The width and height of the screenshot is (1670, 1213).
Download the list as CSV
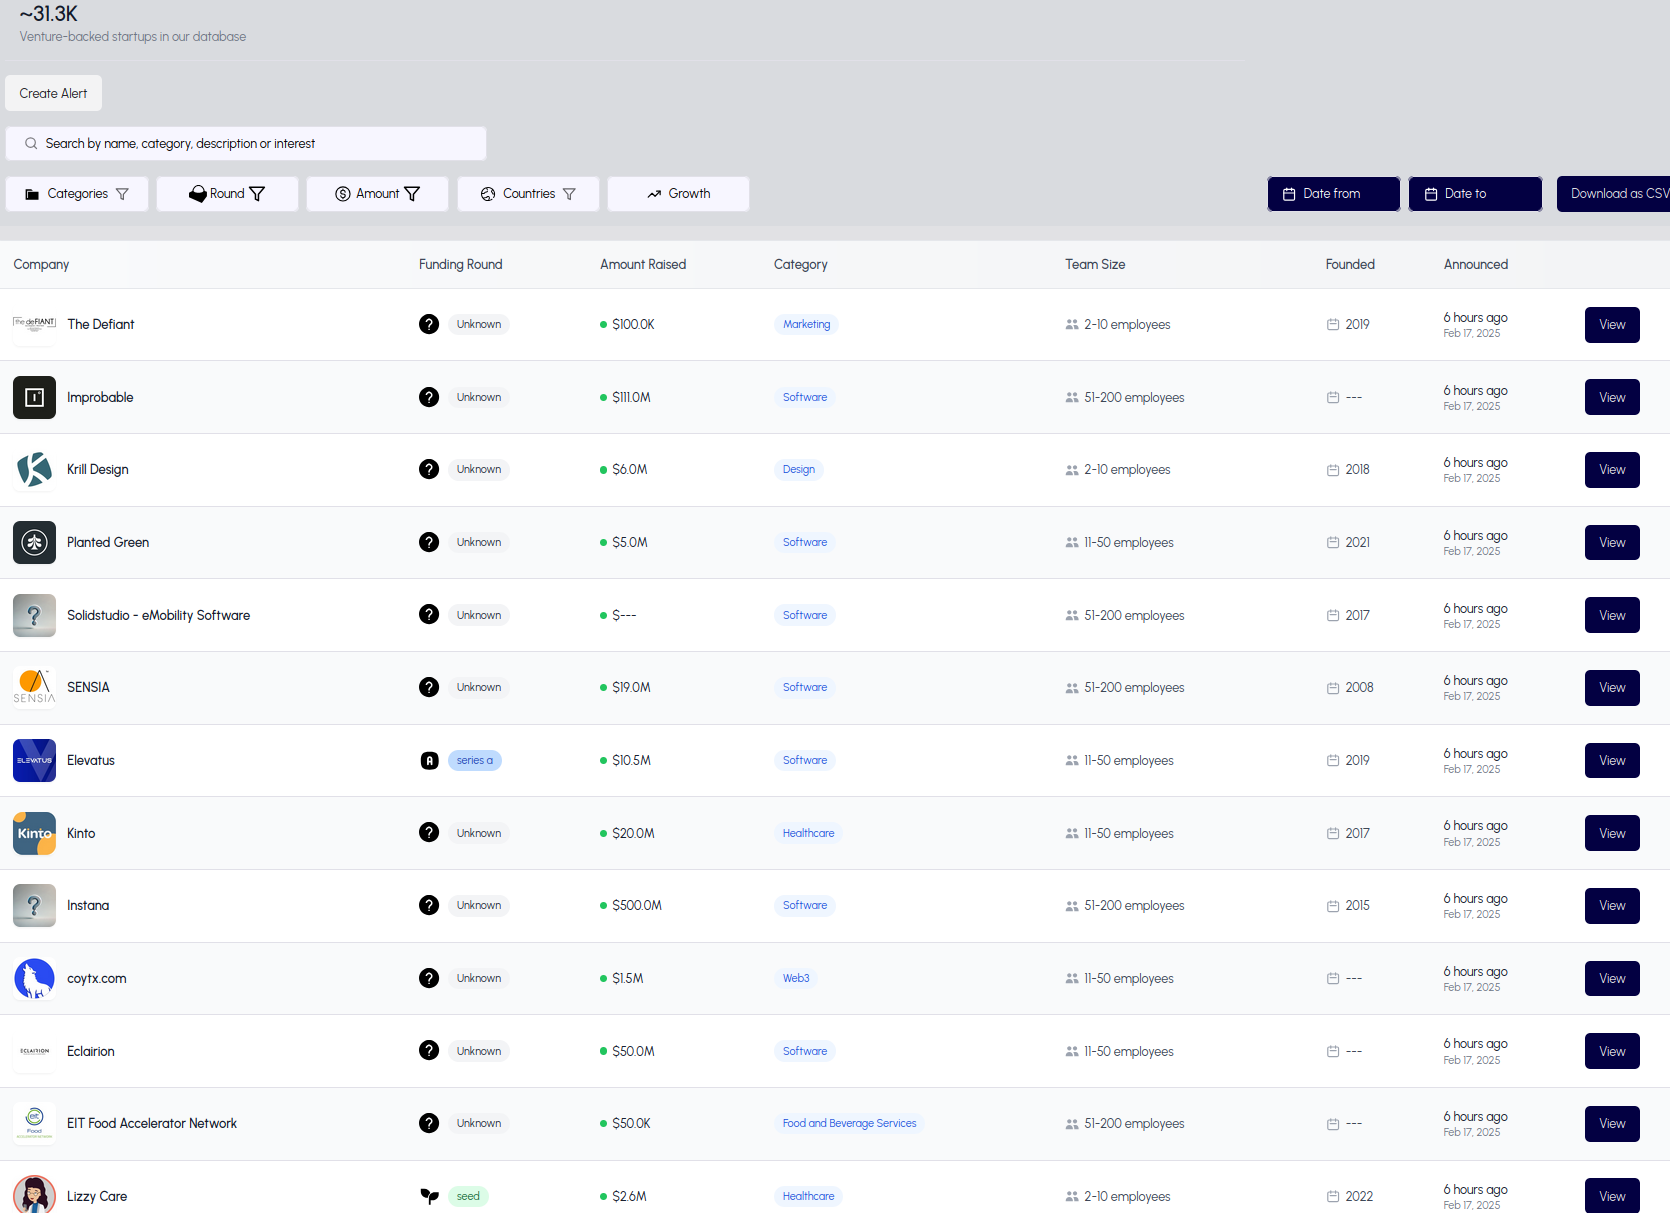click(x=1613, y=194)
